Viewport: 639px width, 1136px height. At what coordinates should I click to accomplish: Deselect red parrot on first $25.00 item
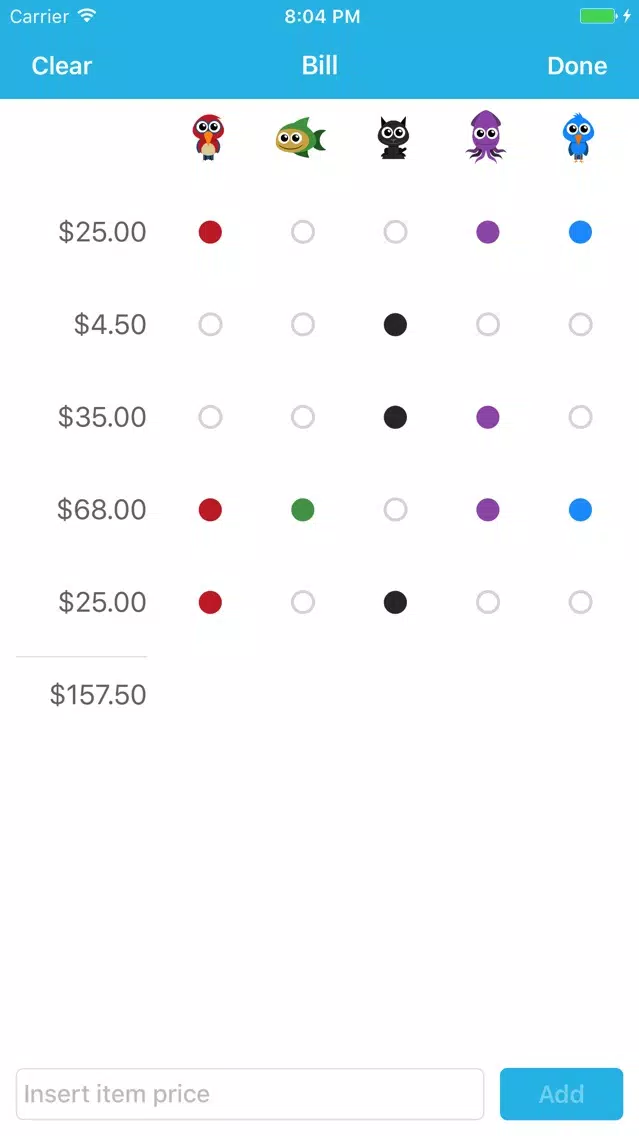(210, 232)
